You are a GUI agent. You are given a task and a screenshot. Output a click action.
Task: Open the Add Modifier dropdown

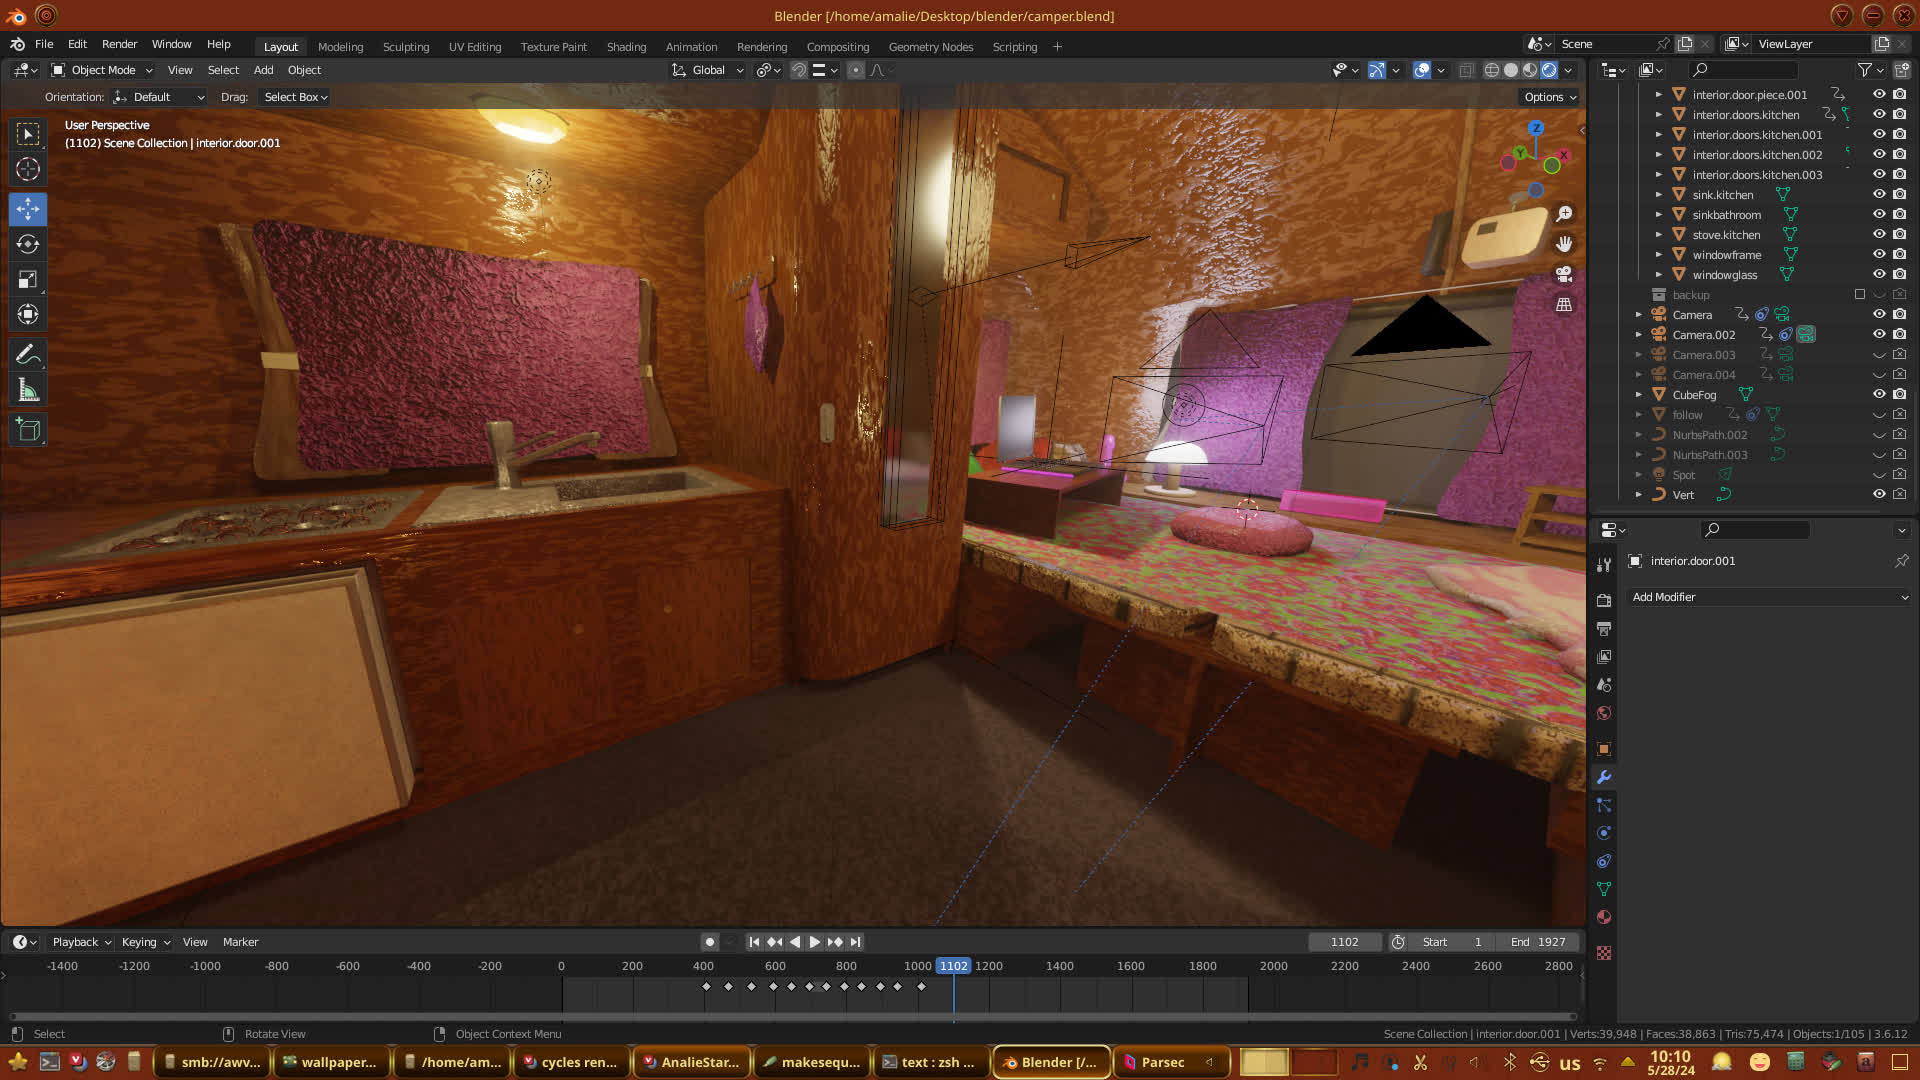[1768, 597]
